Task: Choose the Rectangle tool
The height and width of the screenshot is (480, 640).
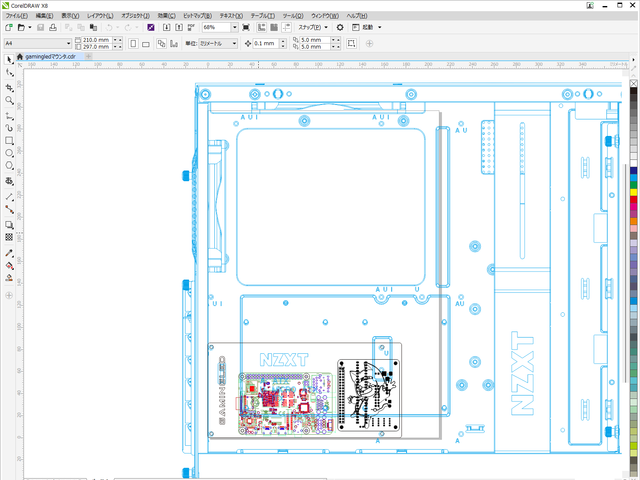Action: (x=9, y=141)
